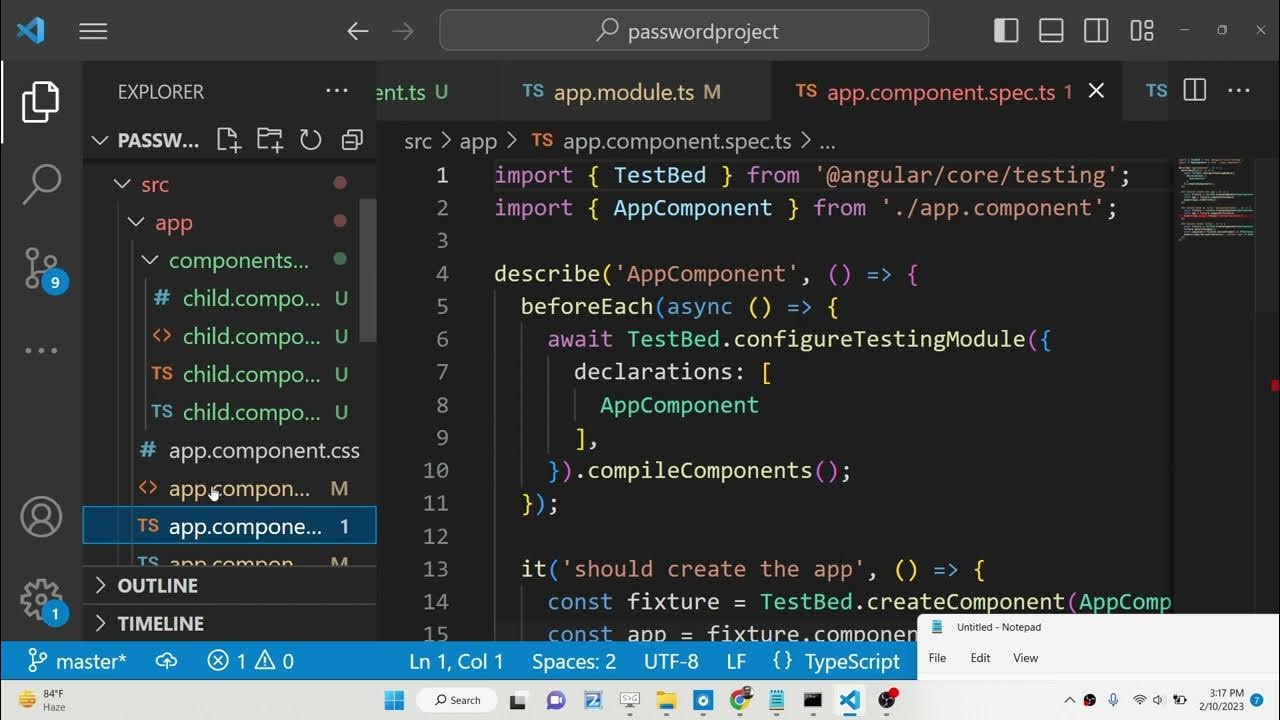The image size is (1280, 720).
Task: Toggle the Secondary Side Bar layout button
Action: 1096,31
